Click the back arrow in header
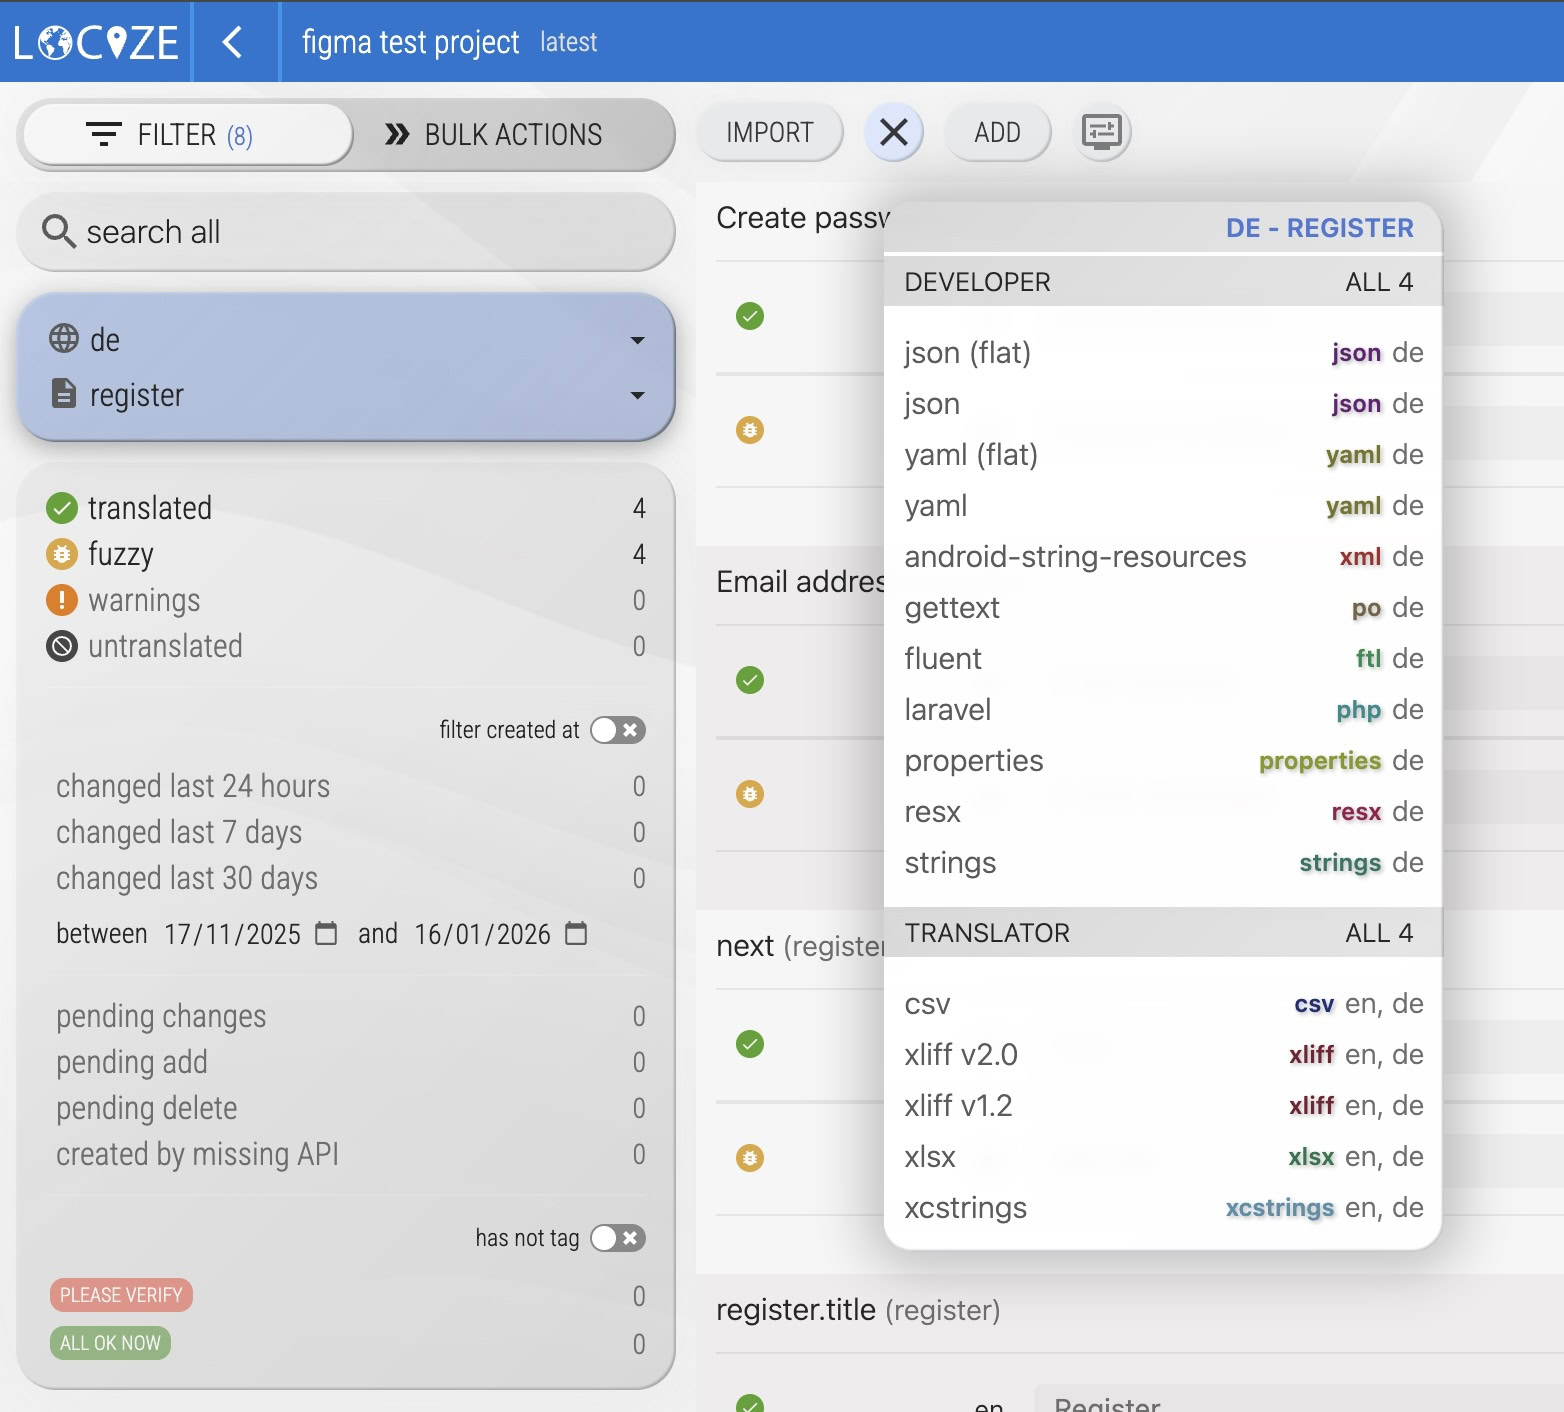Screen dimensions: 1564x1412 point(232,42)
